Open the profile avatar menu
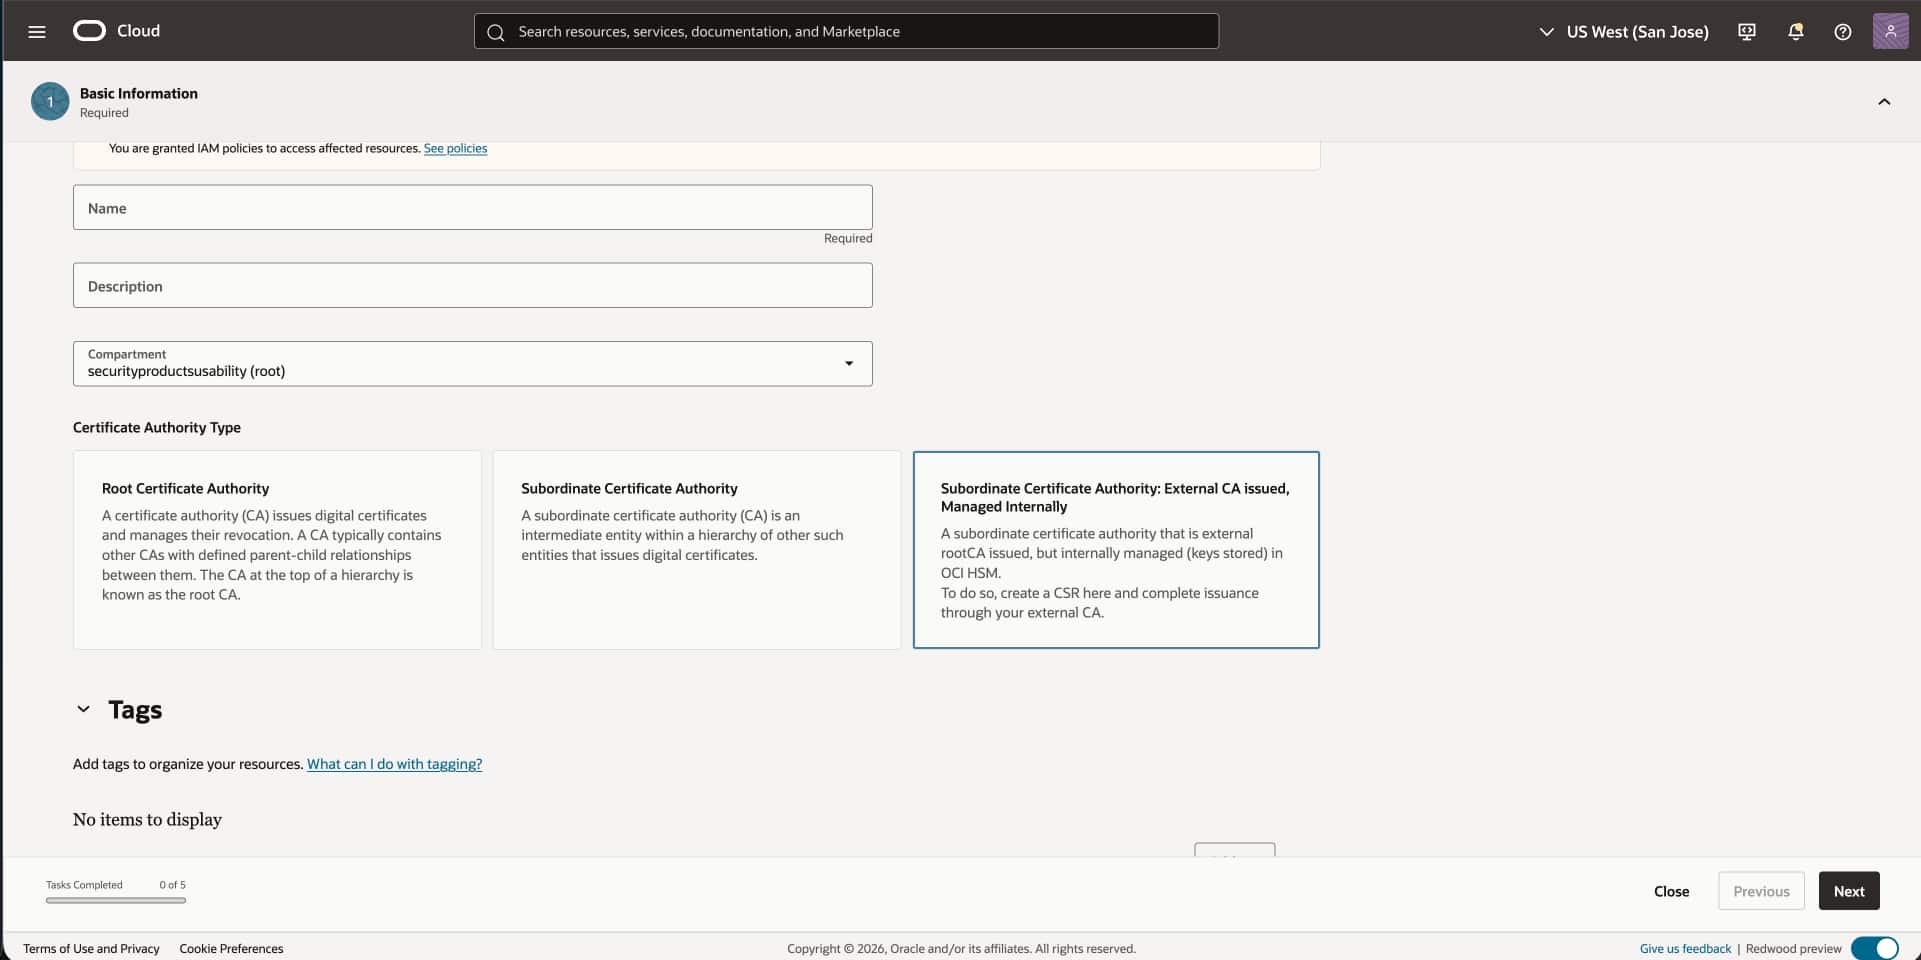The height and width of the screenshot is (960, 1921). point(1891,31)
